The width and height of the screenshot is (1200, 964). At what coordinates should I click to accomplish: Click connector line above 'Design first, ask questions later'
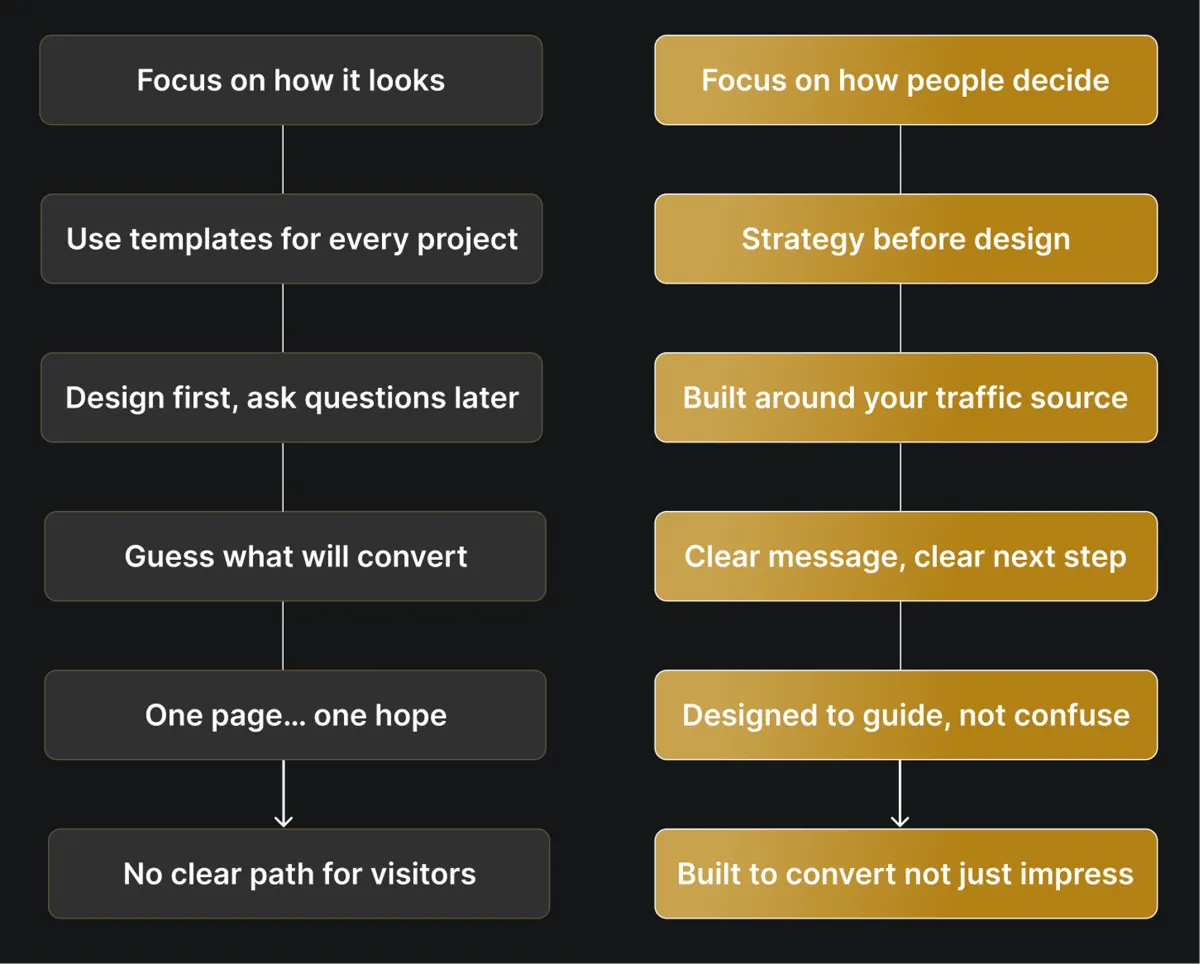click(x=283, y=317)
